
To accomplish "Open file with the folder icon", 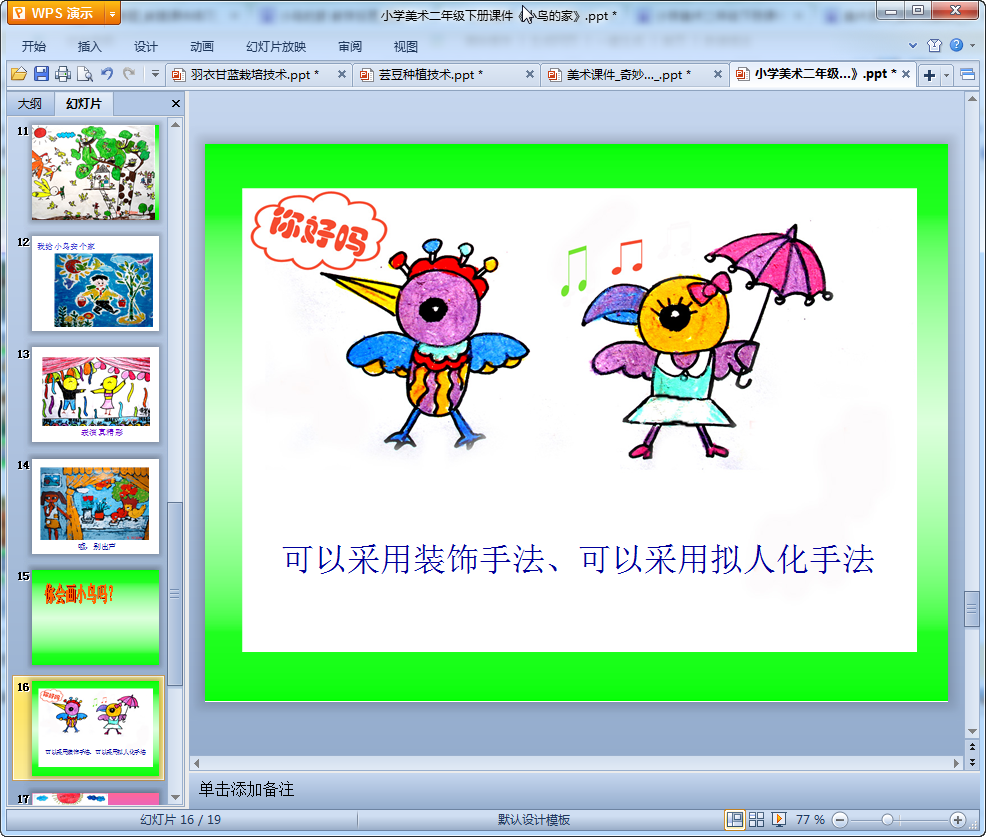I will 19,74.
